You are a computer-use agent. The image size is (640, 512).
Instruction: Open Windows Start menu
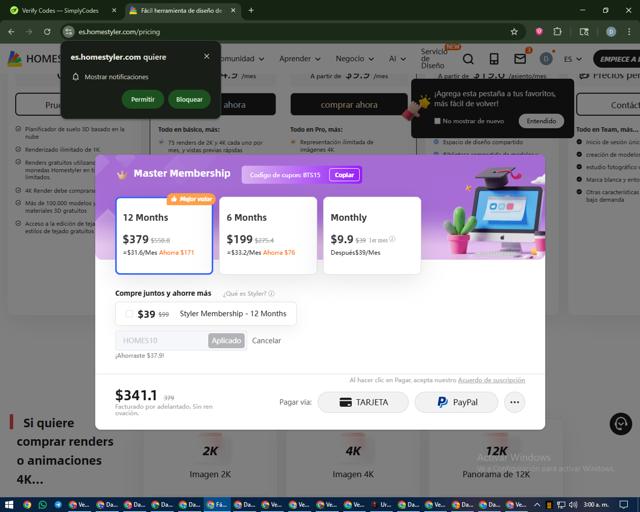(x=9, y=505)
